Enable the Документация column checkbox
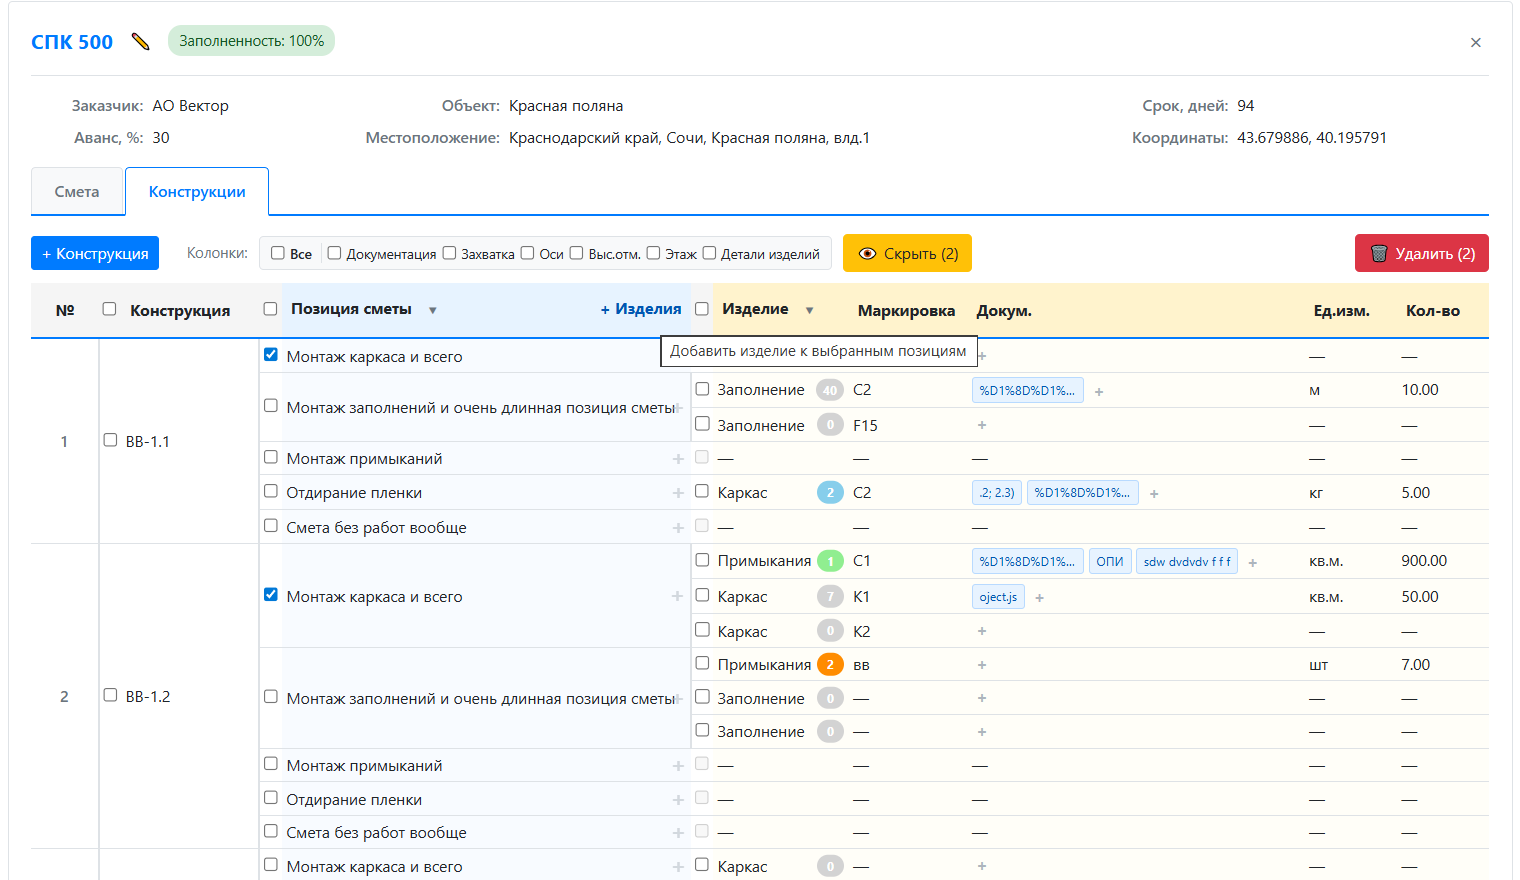This screenshot has width=1520, height=880. (335, 253)
